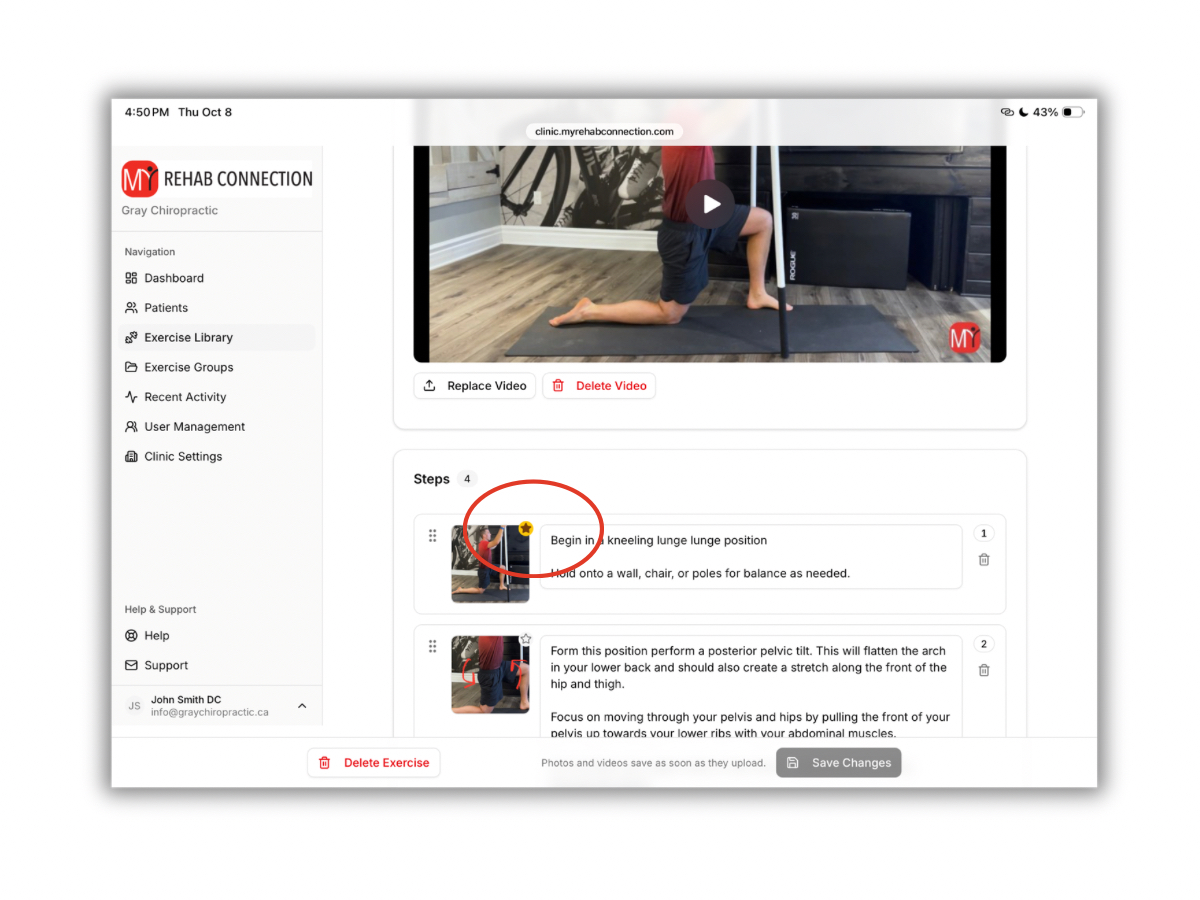Play the exercise video
The width and height of the screenshot is (1200, 900).
pos(711,204)
